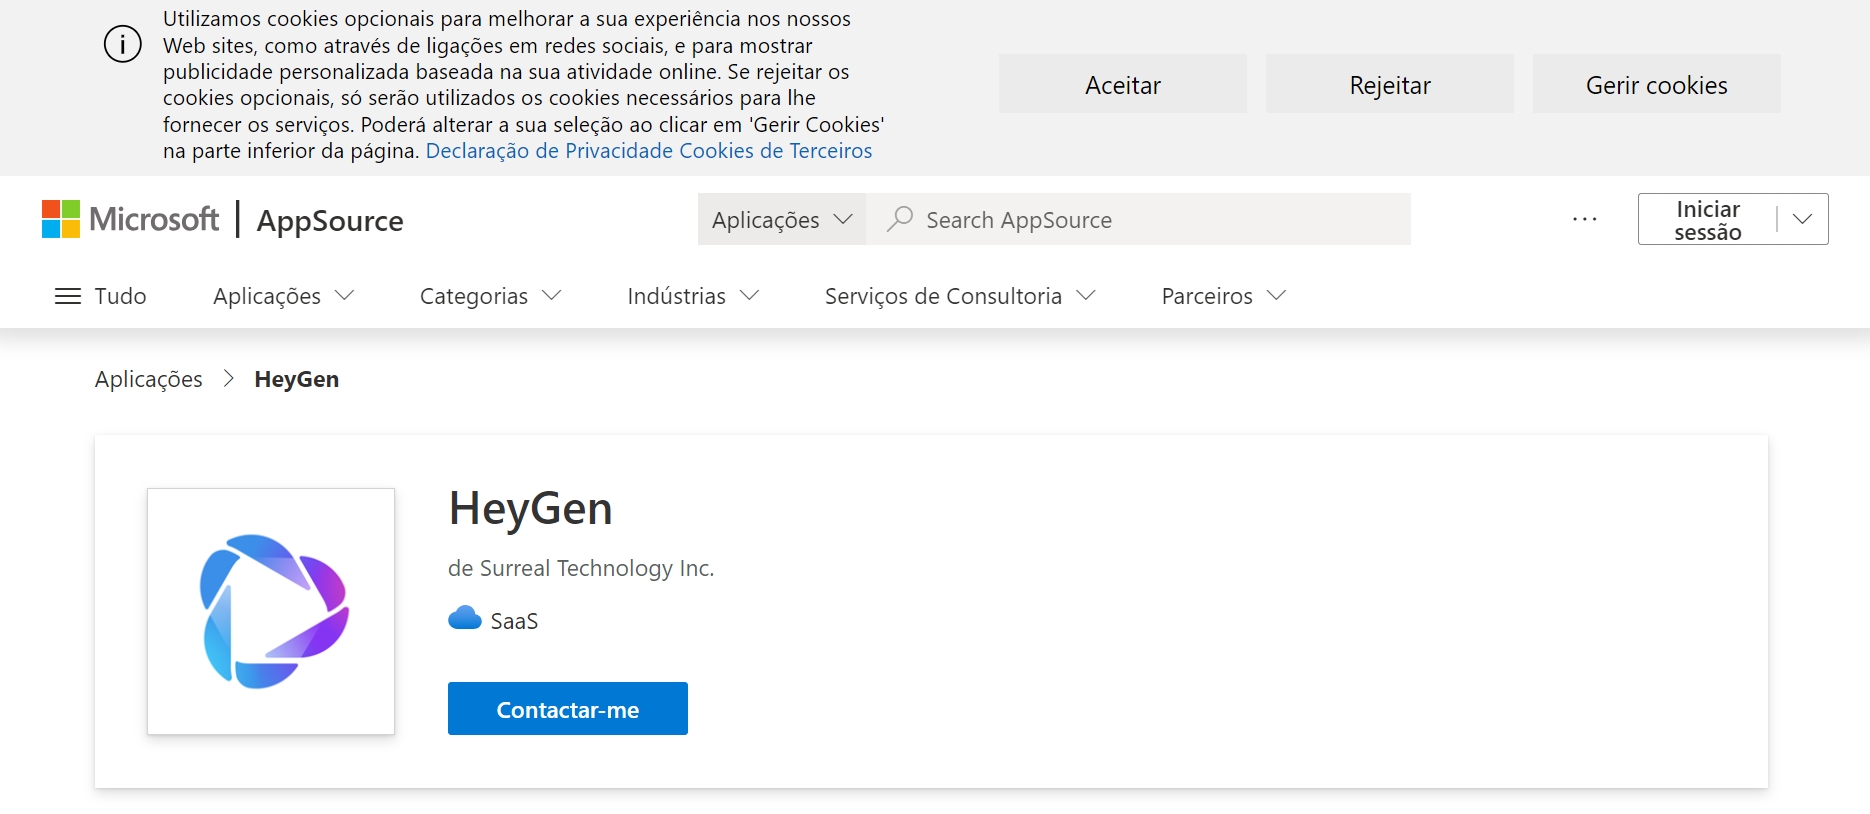Expand the Parceiros menu

1224,296
